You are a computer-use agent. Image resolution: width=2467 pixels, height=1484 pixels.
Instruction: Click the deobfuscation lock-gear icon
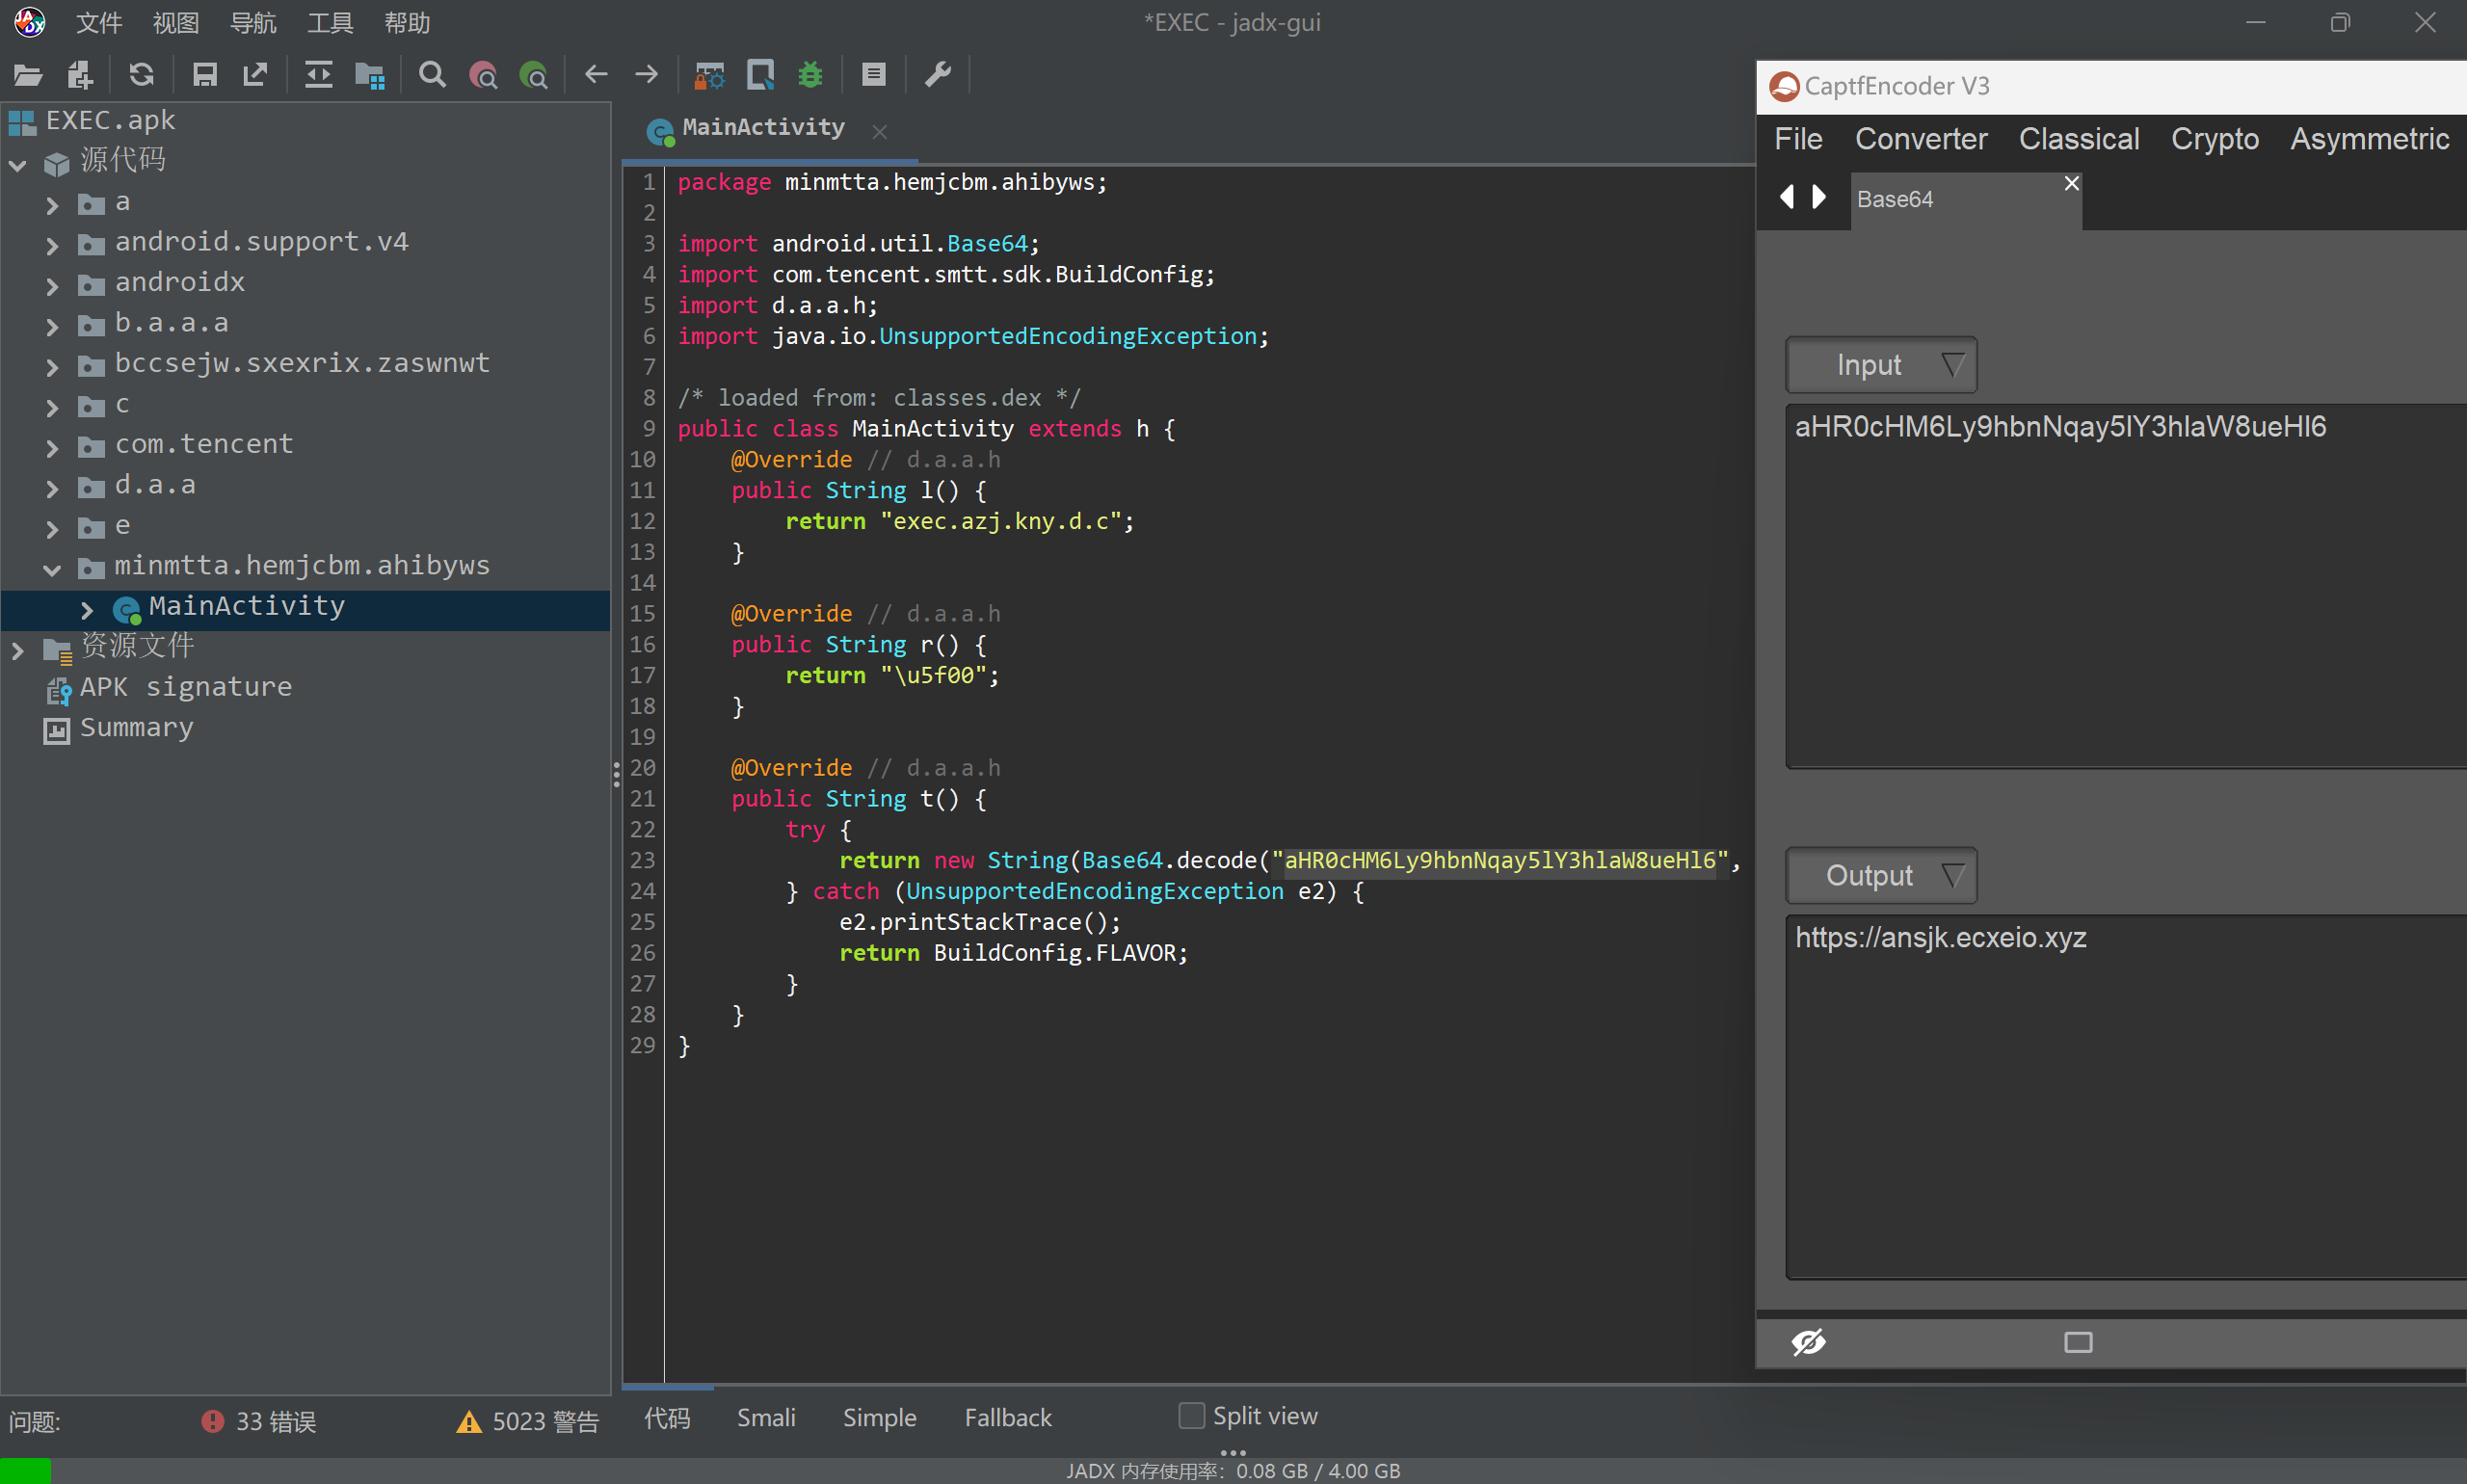[709, 75]
